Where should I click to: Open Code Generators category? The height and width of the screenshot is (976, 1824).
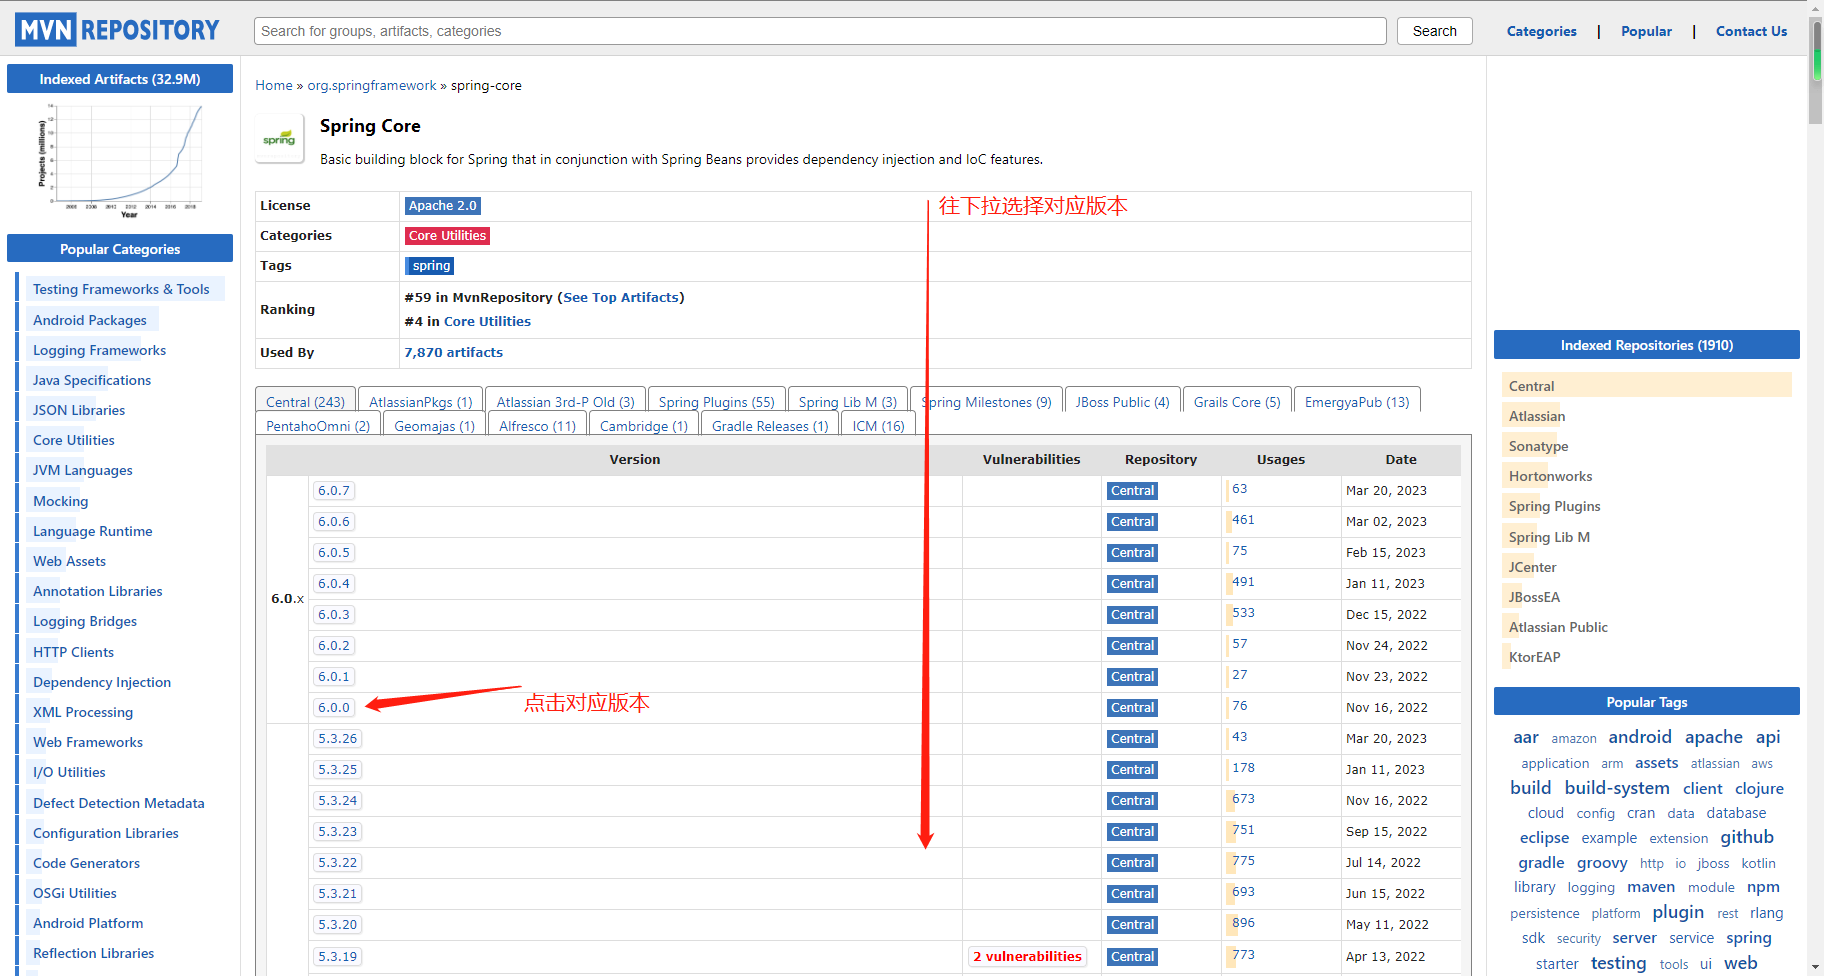click(86, 863)
